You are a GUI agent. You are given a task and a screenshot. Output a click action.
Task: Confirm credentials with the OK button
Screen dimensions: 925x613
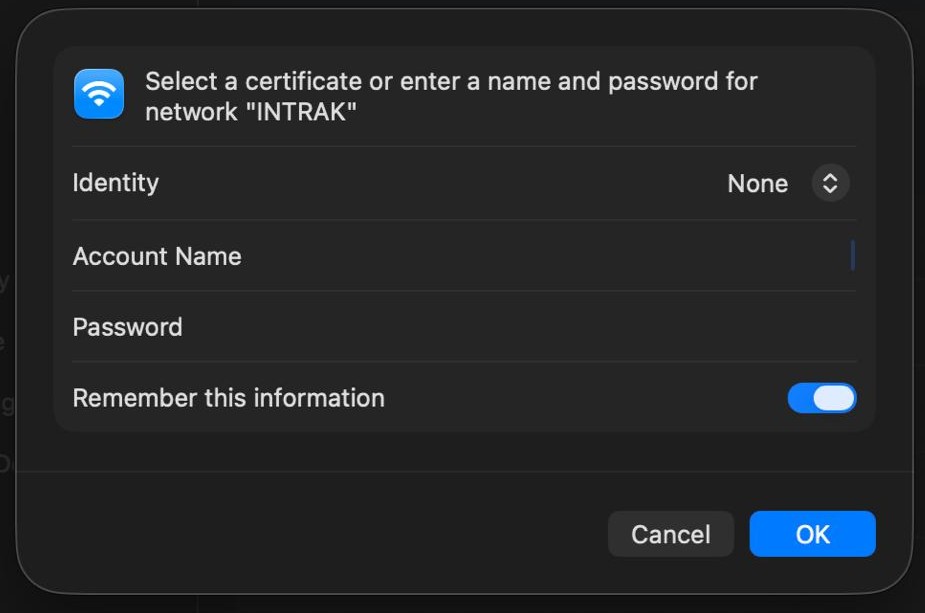812,534
